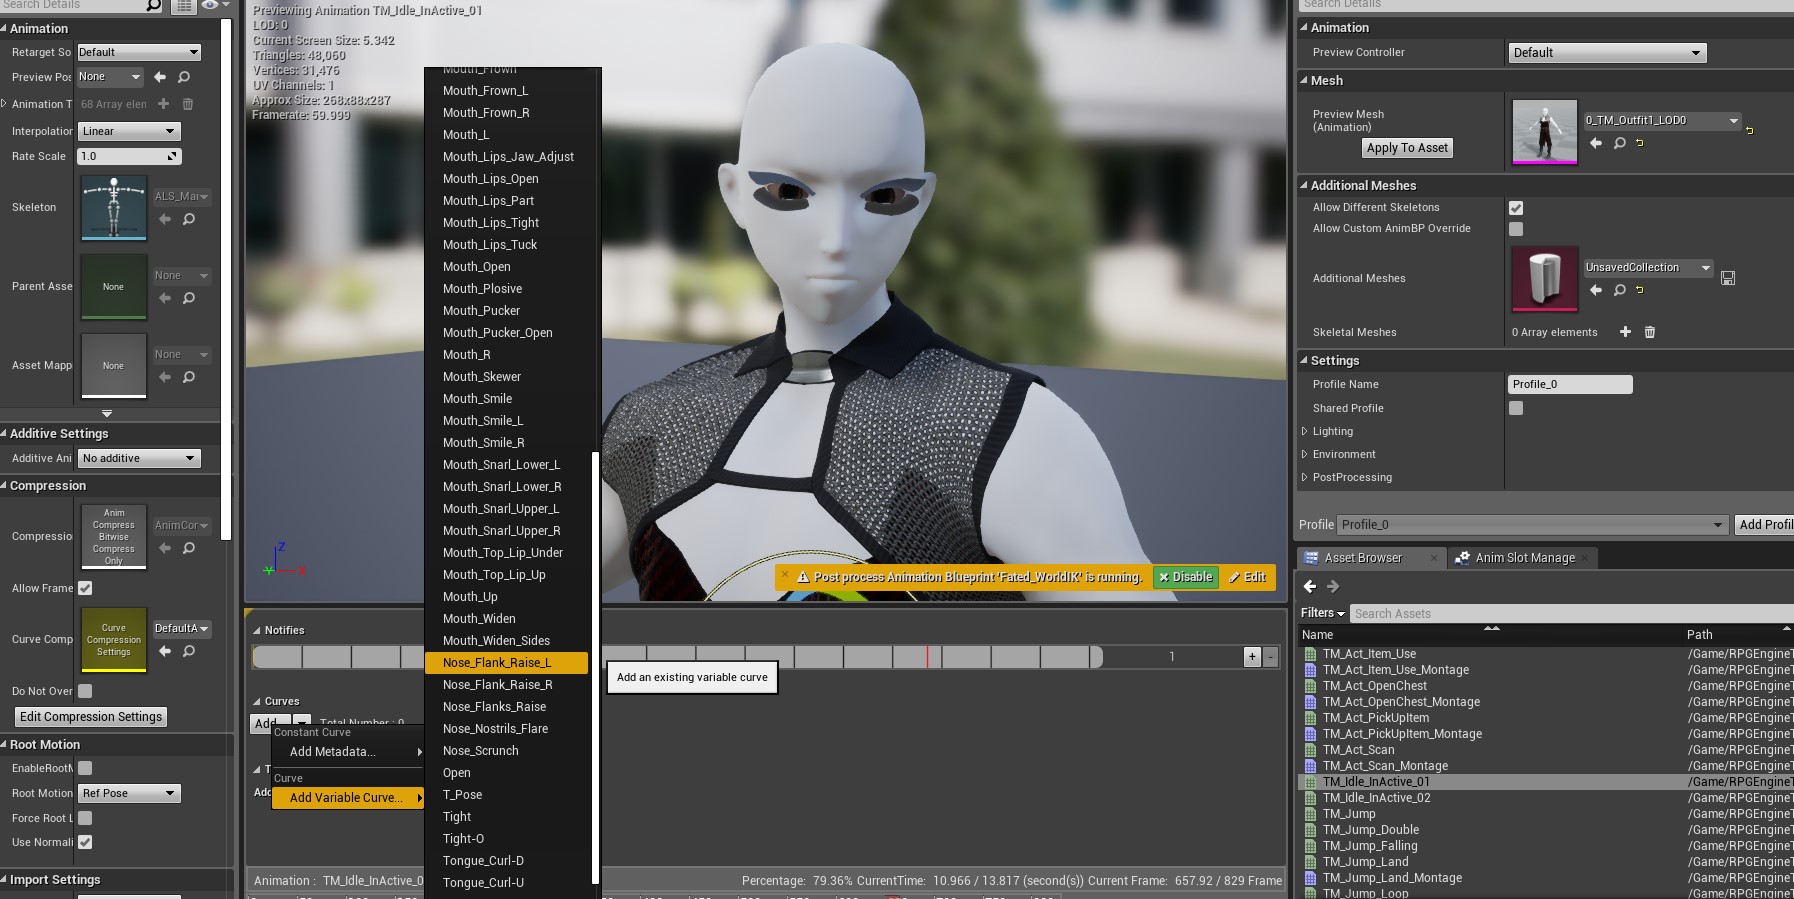Click the Rate Scale value spinner
The height and width of the screenshot is (899, 1794).
point(129,156)
